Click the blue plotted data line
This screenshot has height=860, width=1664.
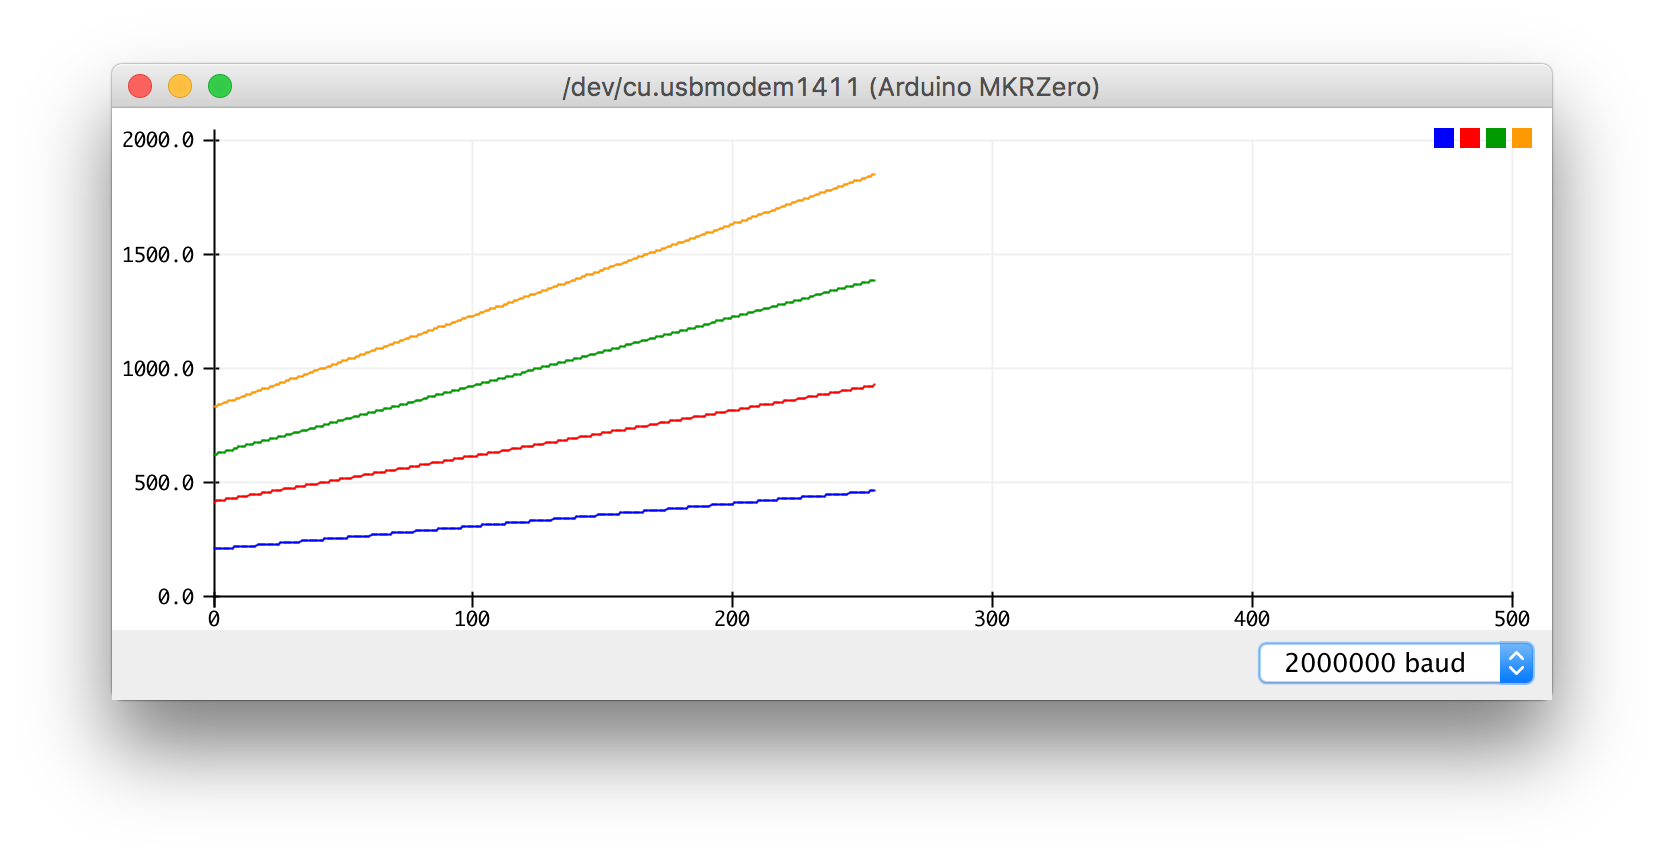(x=545, y=519)
